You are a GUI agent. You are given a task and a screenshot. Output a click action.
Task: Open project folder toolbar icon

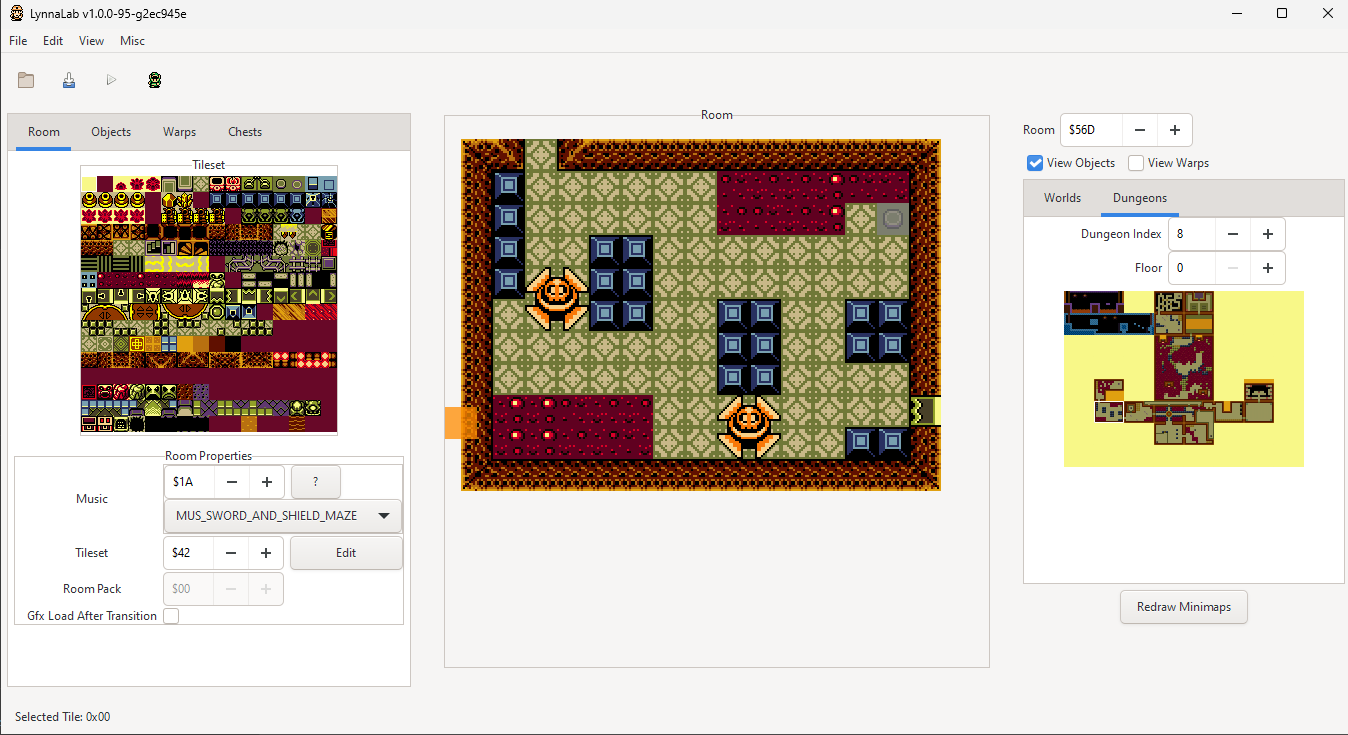(26, 80)
